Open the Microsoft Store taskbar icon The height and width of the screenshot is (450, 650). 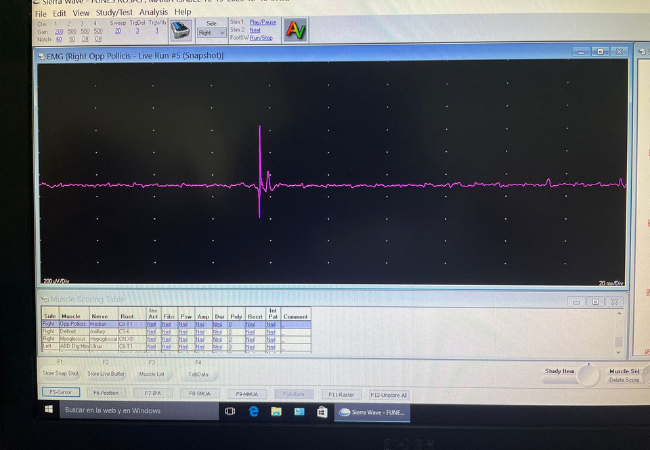point(322,411)
